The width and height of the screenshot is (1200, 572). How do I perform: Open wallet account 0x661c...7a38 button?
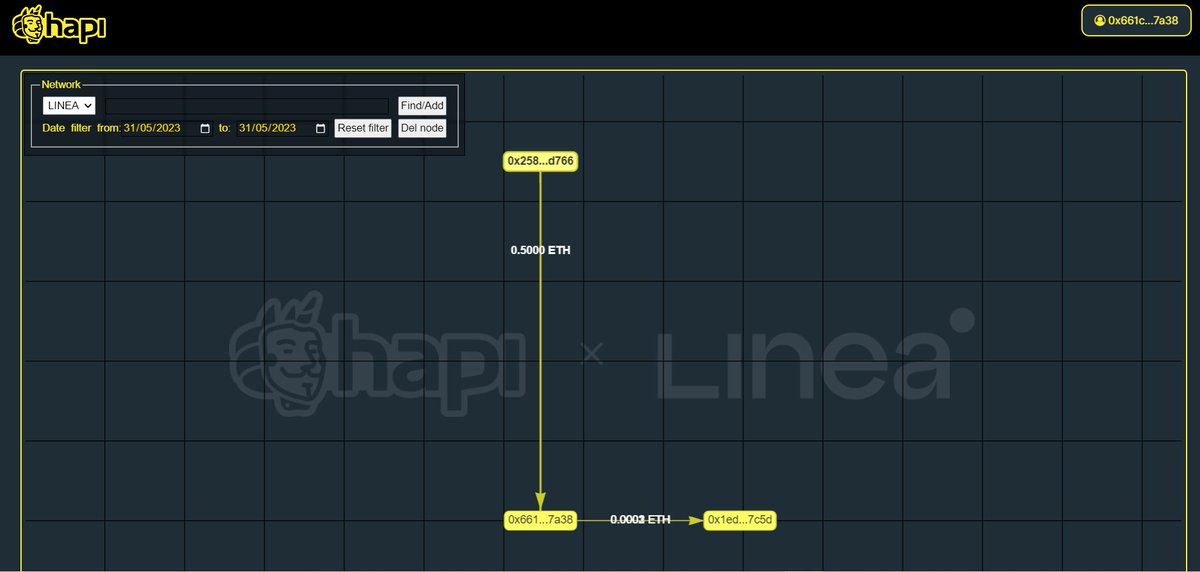(x=1135, y=20)
